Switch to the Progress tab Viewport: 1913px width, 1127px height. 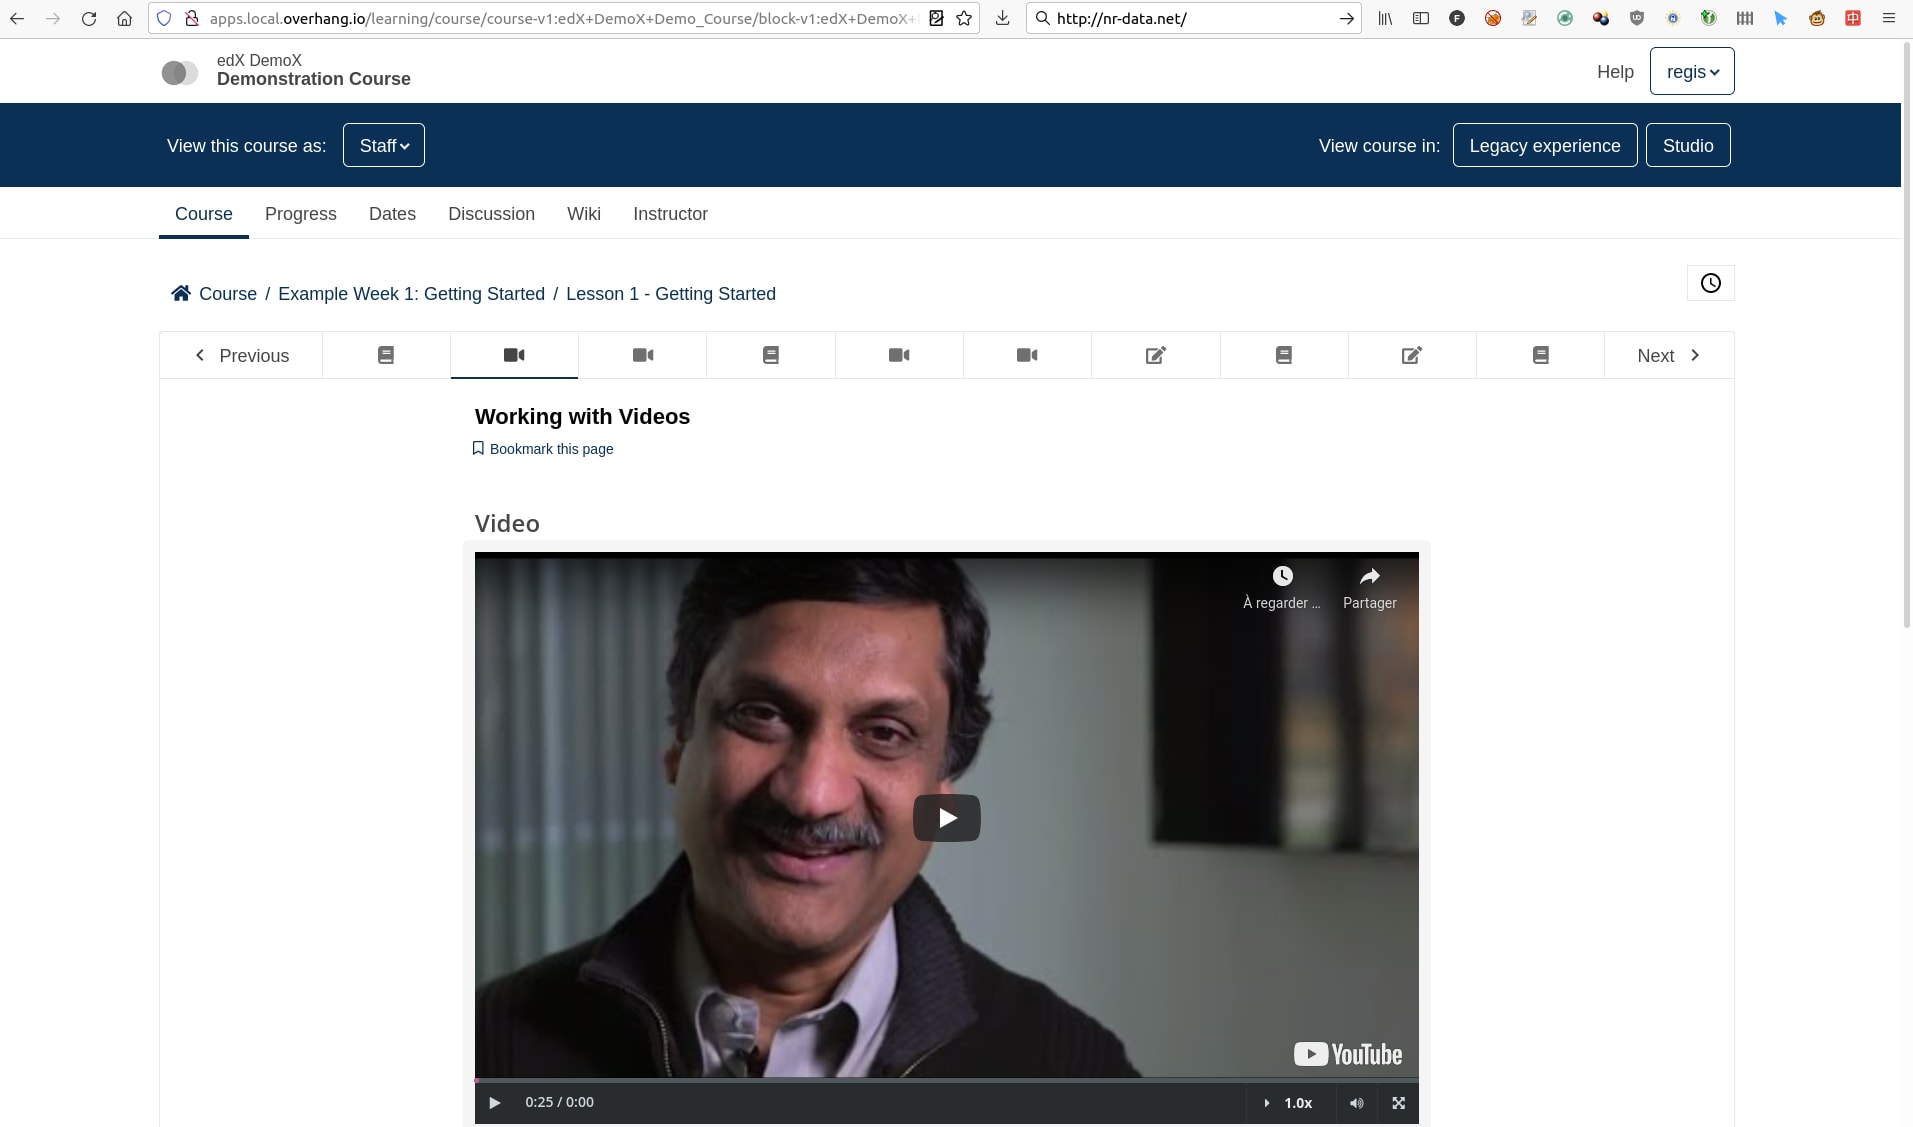(301, 213)
